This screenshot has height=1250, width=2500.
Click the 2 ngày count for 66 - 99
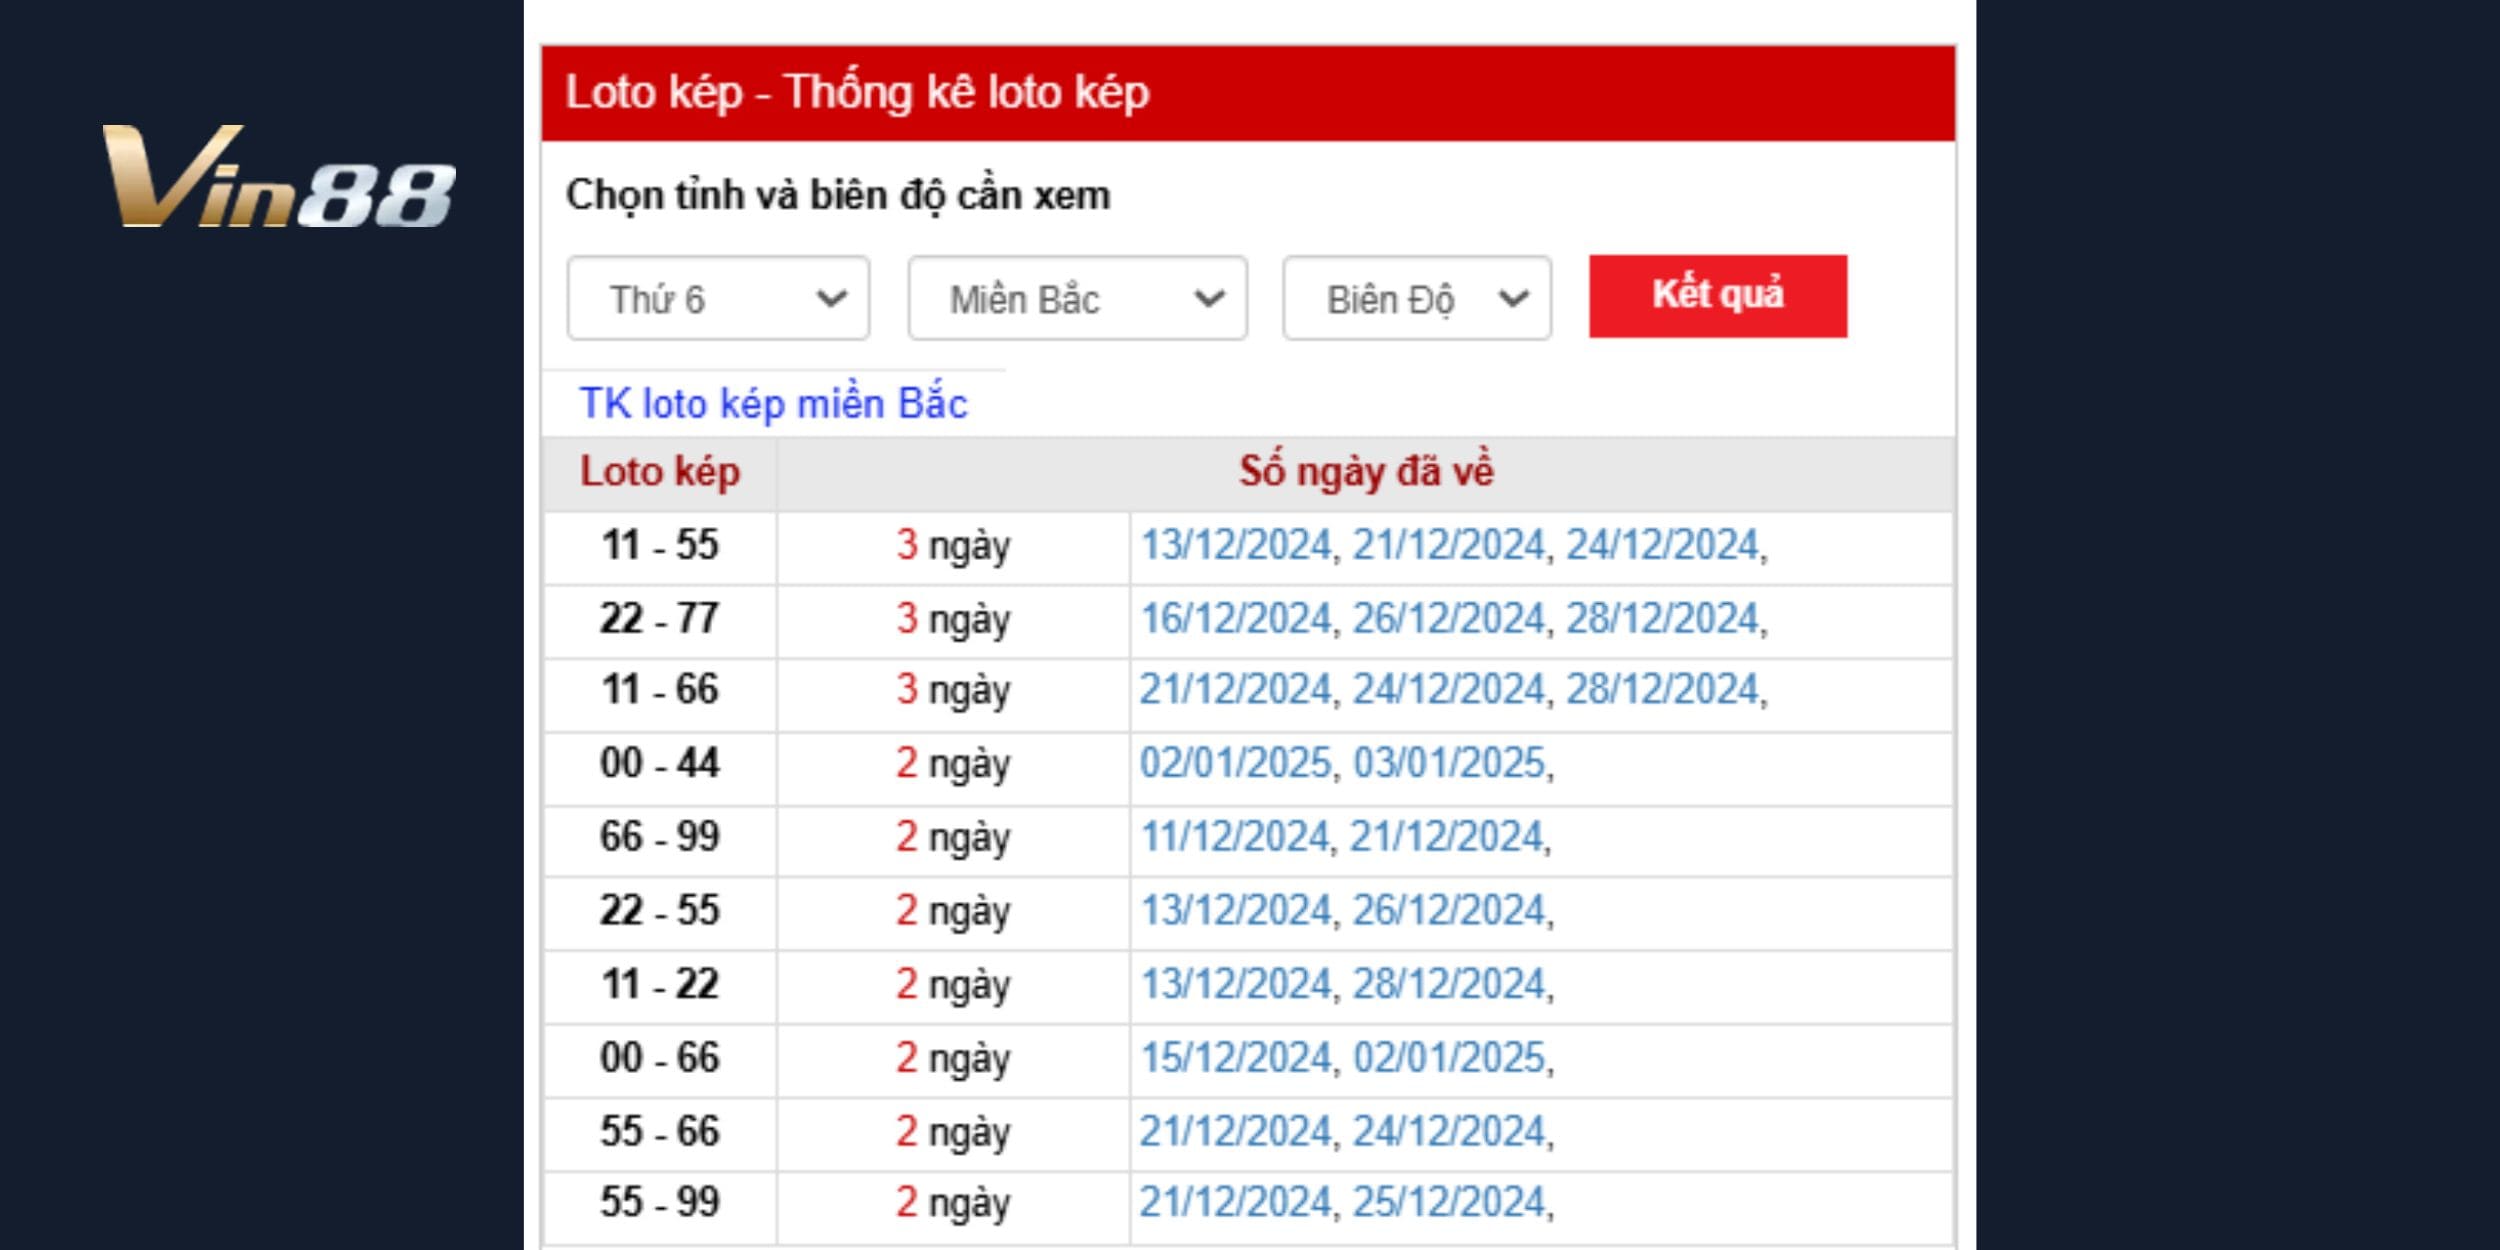(953, 837)
